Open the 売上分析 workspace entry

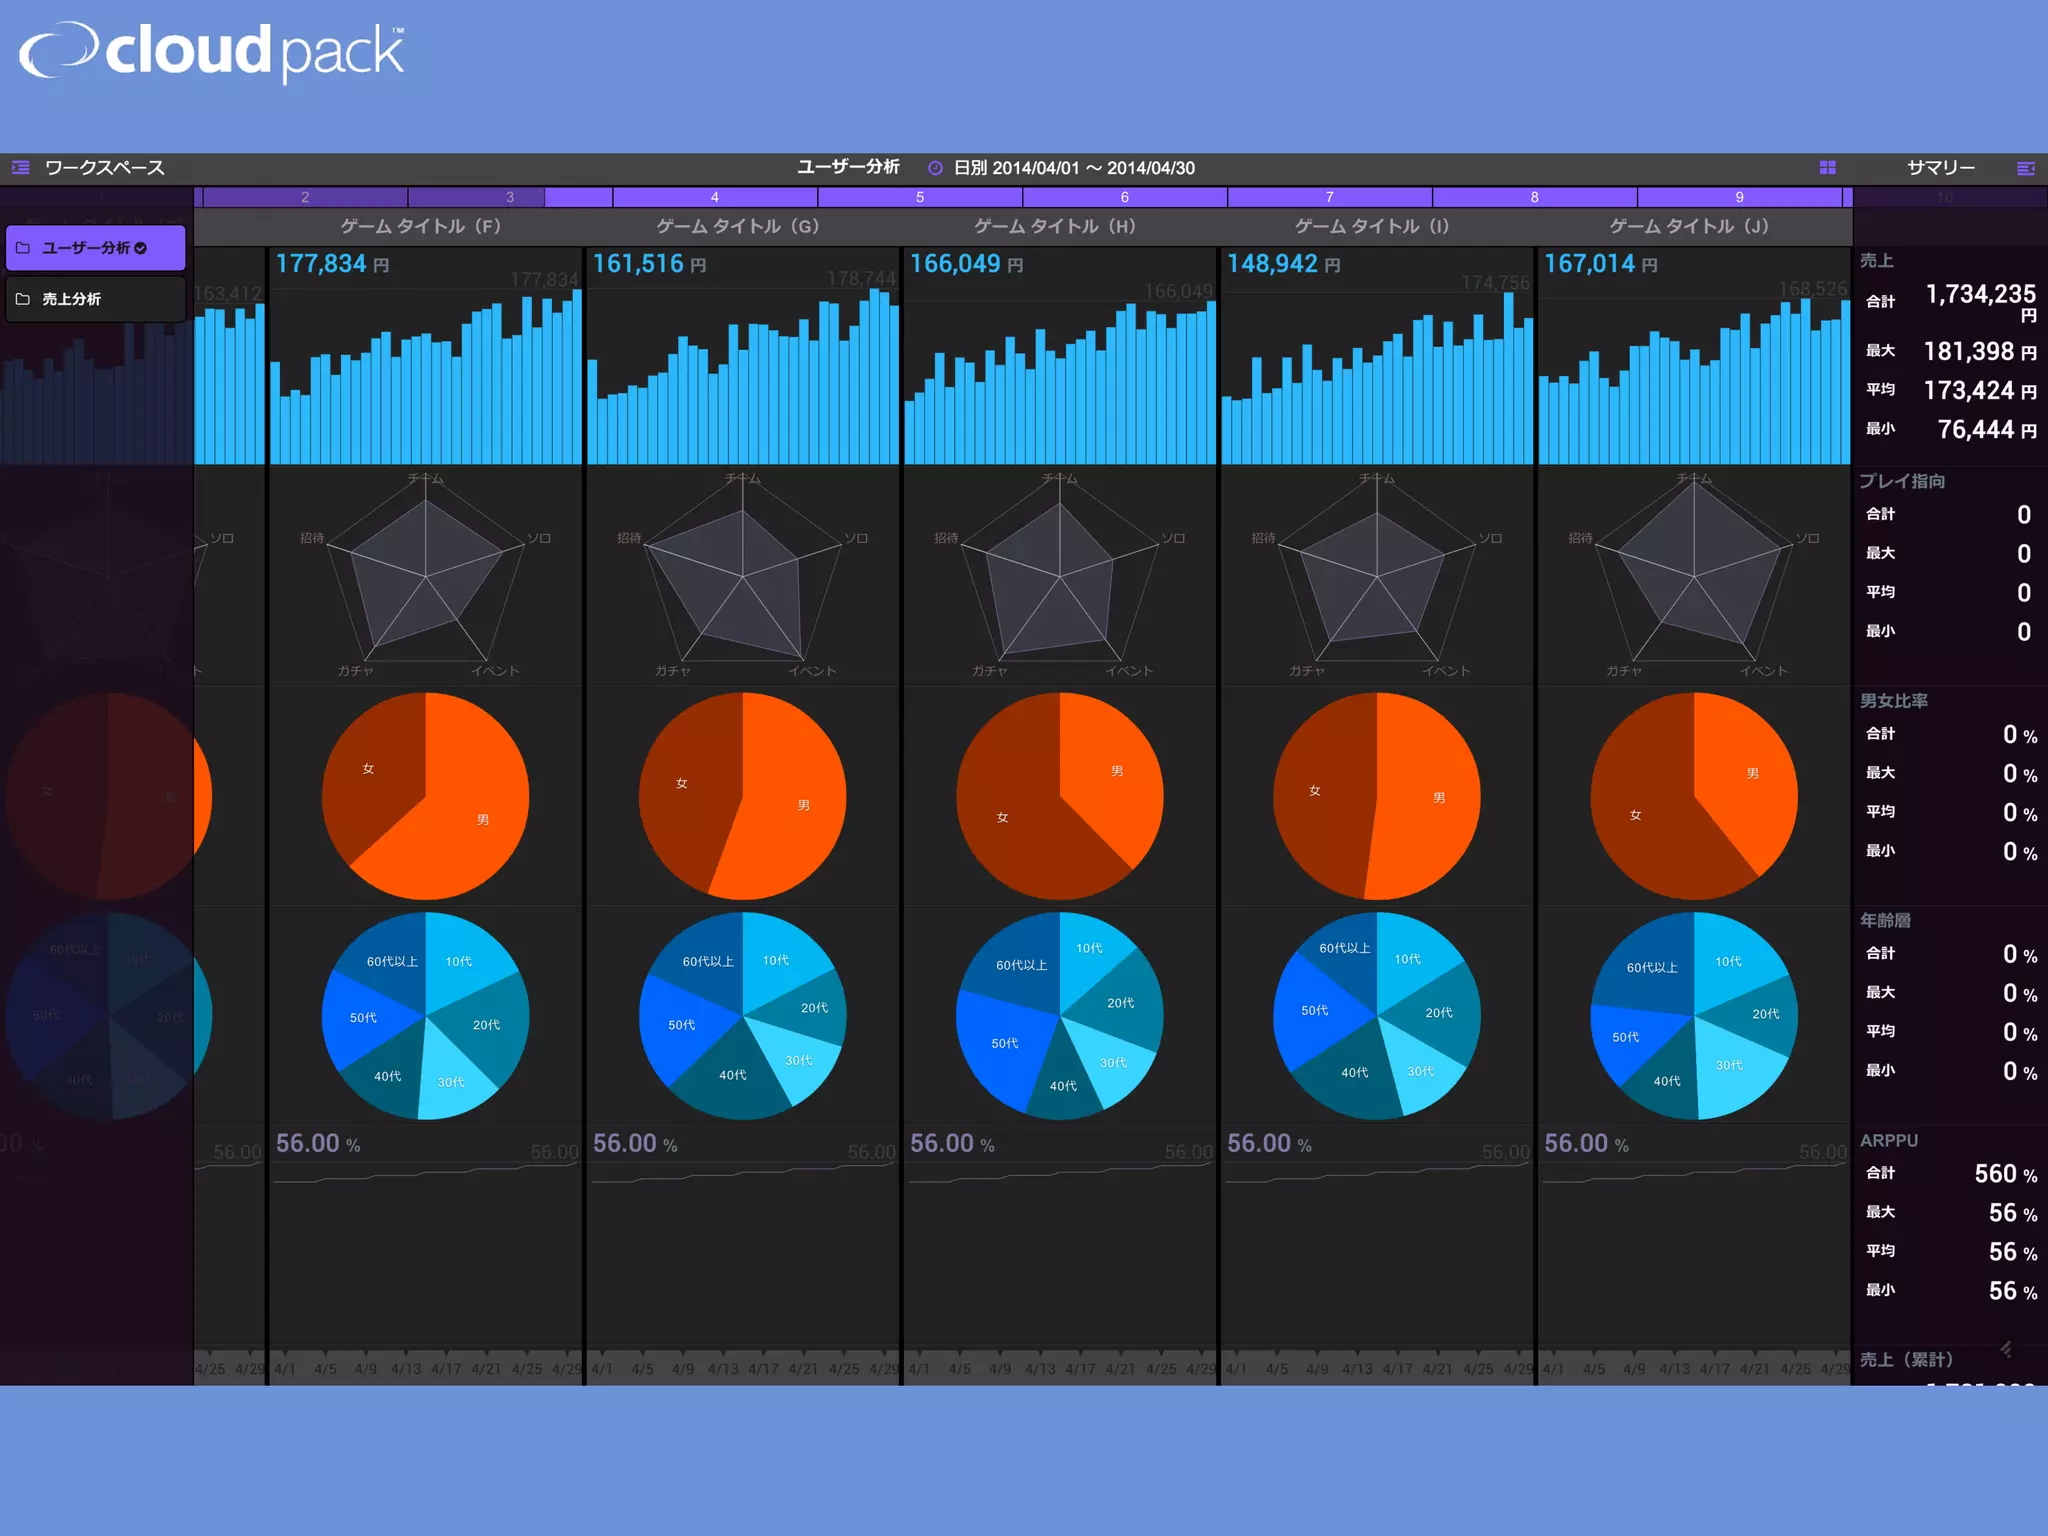[72, 299]
